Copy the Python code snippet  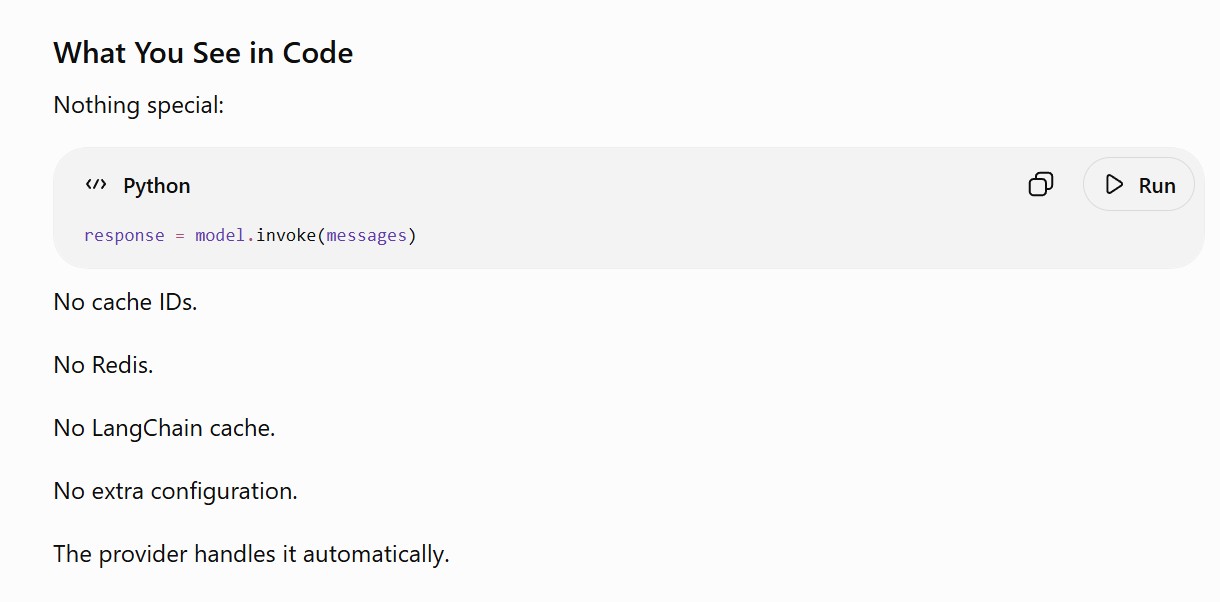1041,185
